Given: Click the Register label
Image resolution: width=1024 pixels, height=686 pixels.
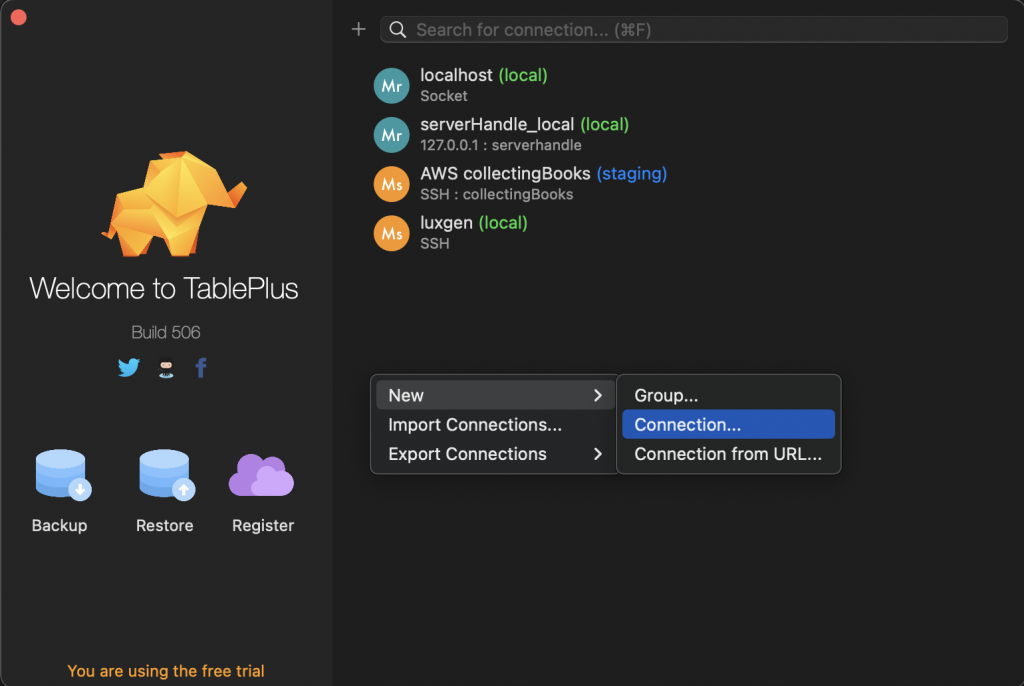Looking at the screenshot, I should (263, 526).
